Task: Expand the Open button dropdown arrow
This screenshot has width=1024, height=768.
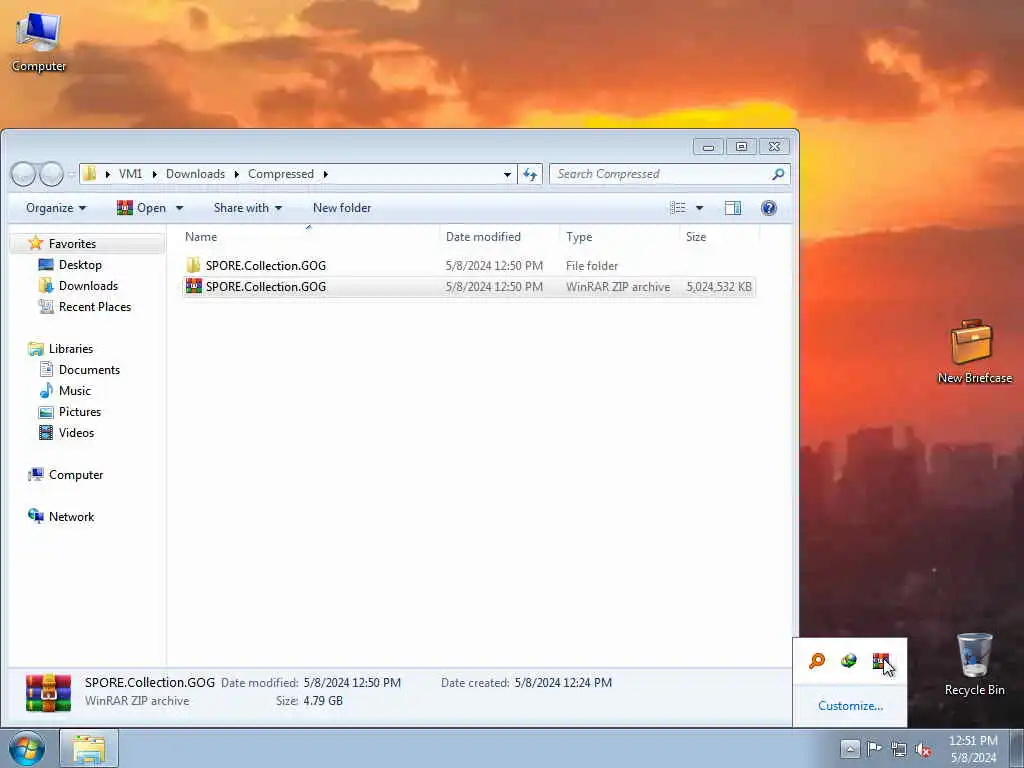Action: click(x=180, y=208)
